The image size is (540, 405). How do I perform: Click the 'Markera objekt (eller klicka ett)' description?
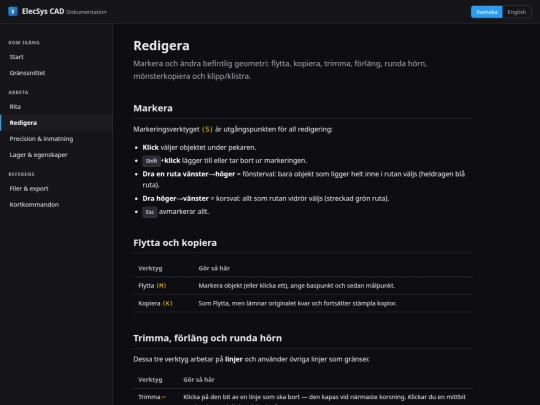point(297,286)
